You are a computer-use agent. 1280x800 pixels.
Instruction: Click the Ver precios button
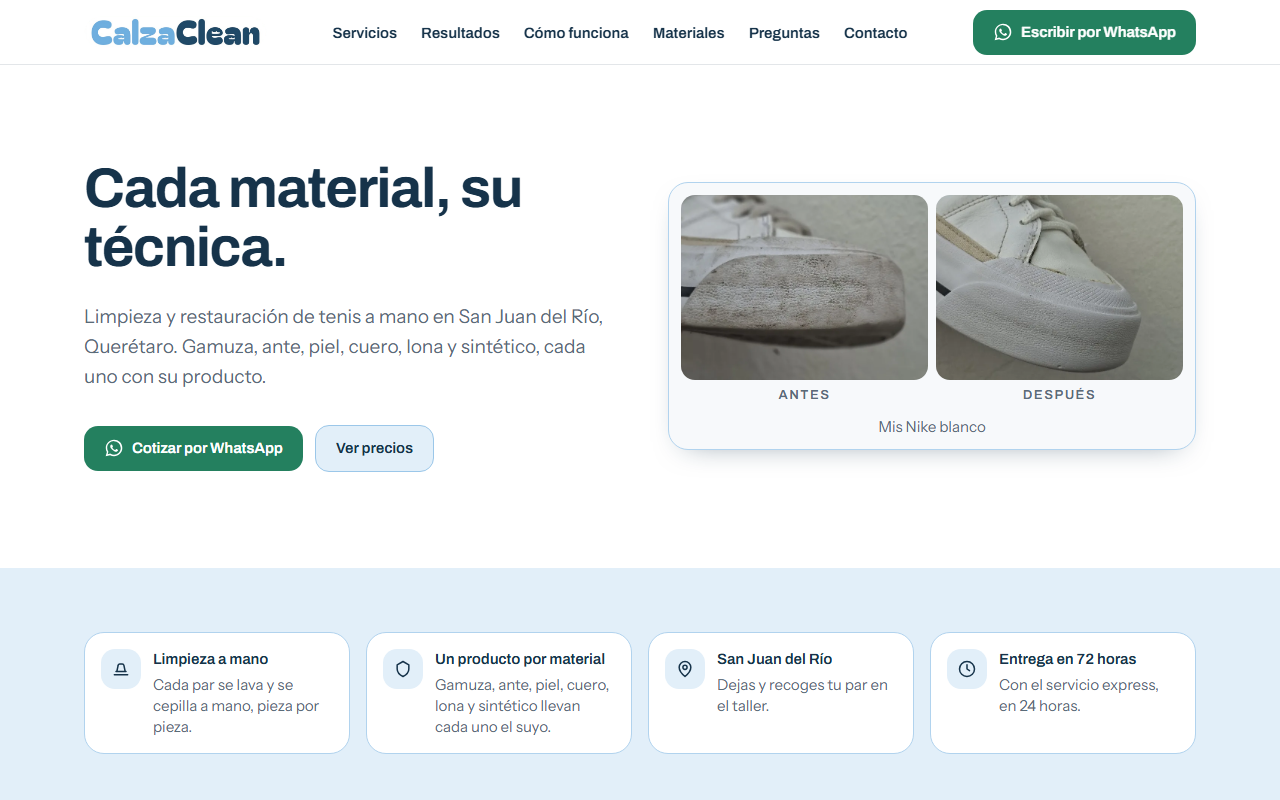[x=374, y=448]
